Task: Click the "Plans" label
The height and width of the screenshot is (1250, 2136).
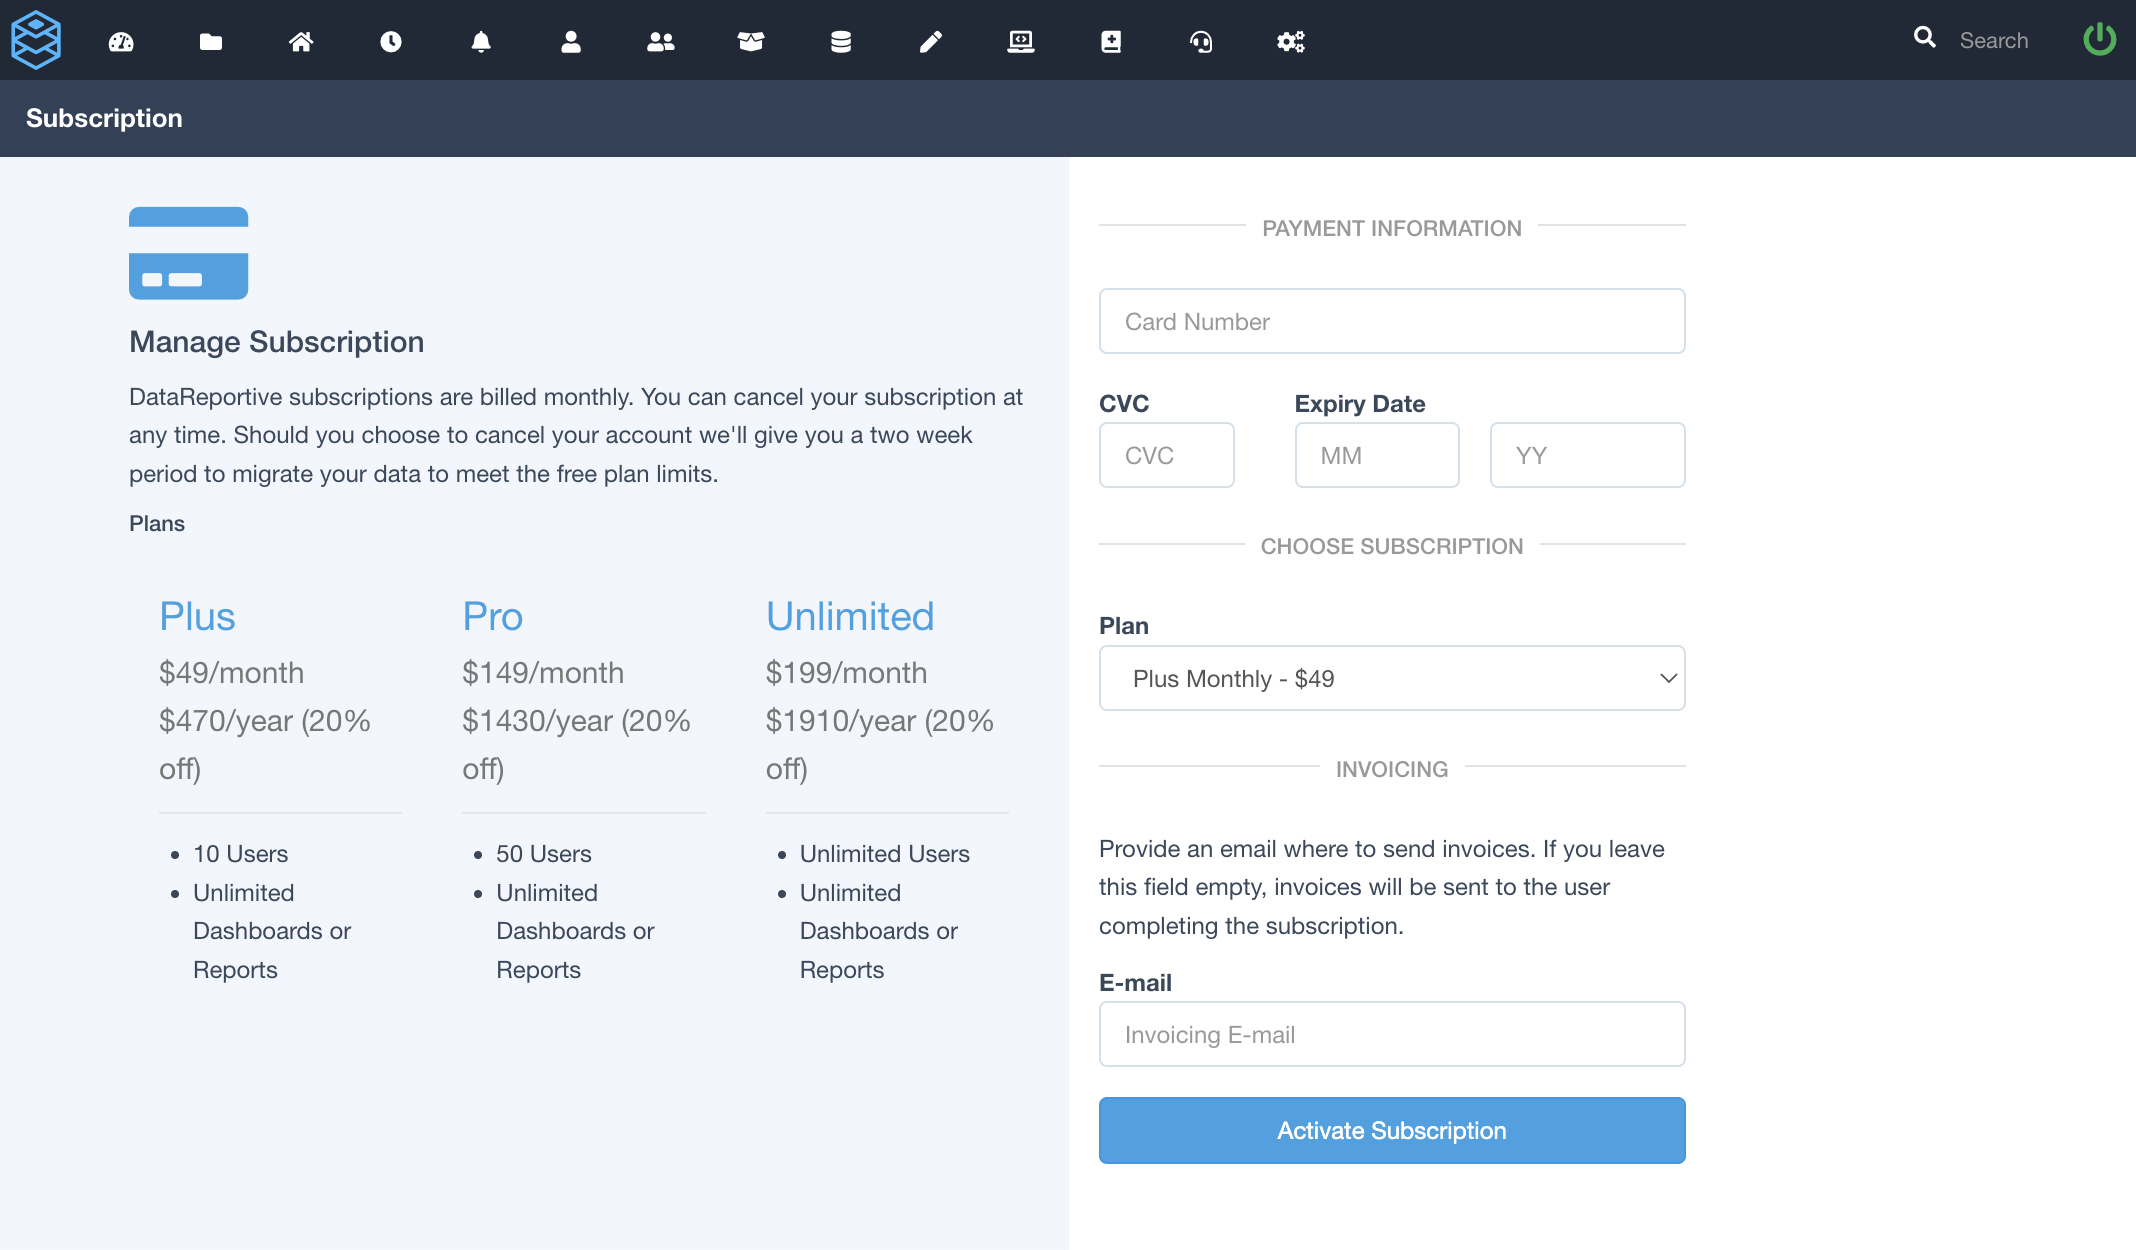Action: (x=157, y=523)
